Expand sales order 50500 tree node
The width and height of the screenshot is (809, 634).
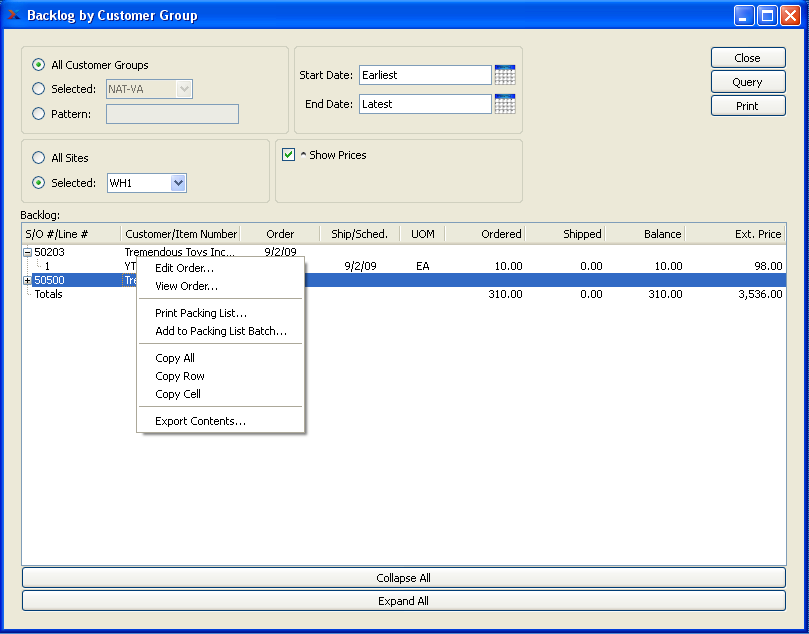point(27,281)
